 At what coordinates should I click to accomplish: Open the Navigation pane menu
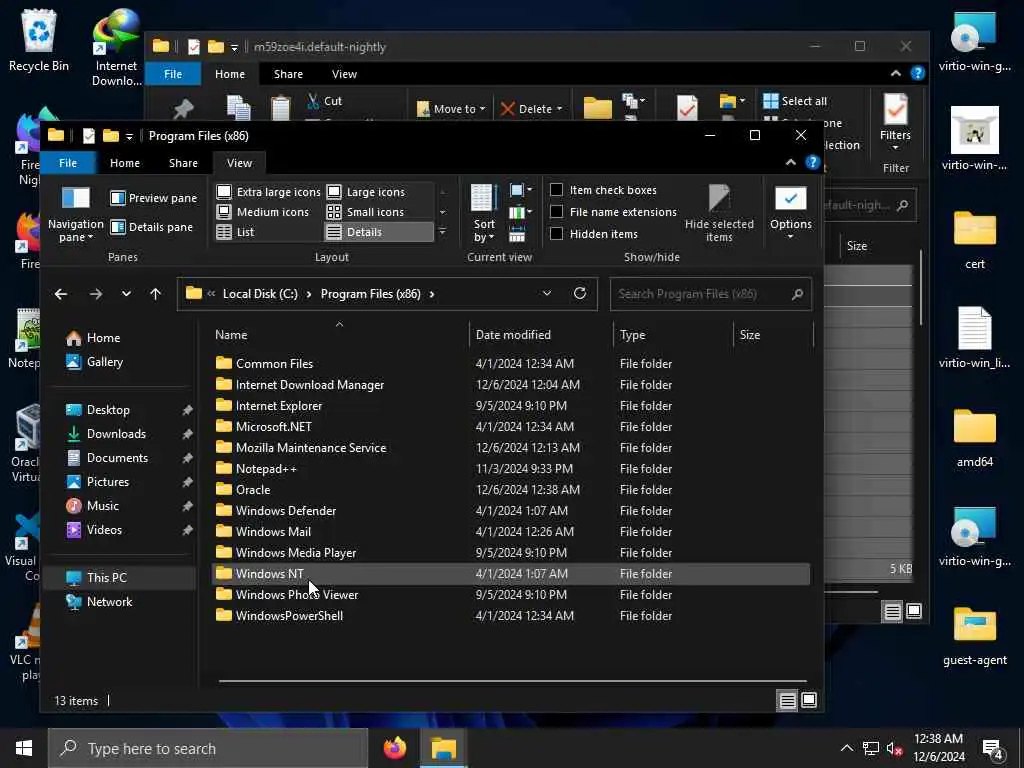pos(76,214)
